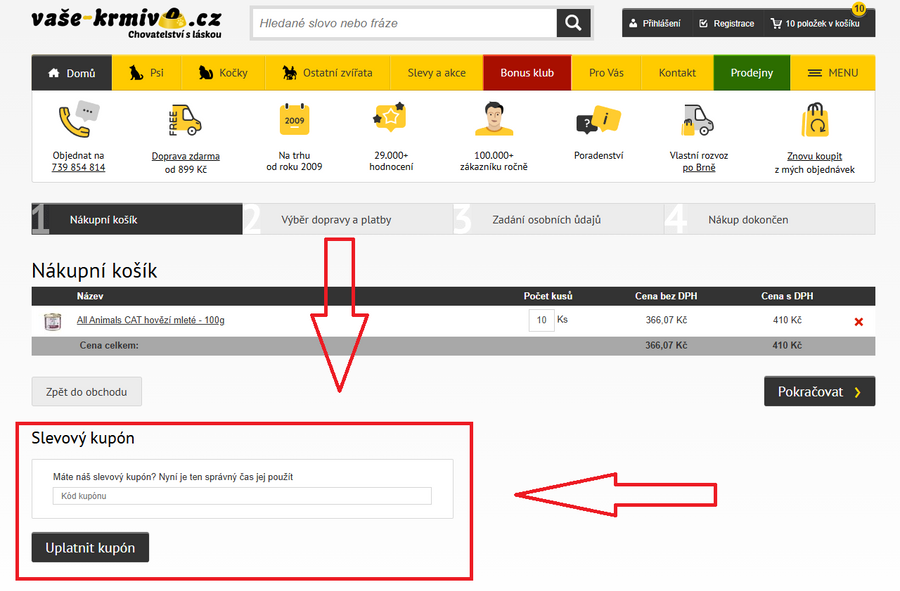
Task: Remove item using the red X icon
Action: [858, 321]
